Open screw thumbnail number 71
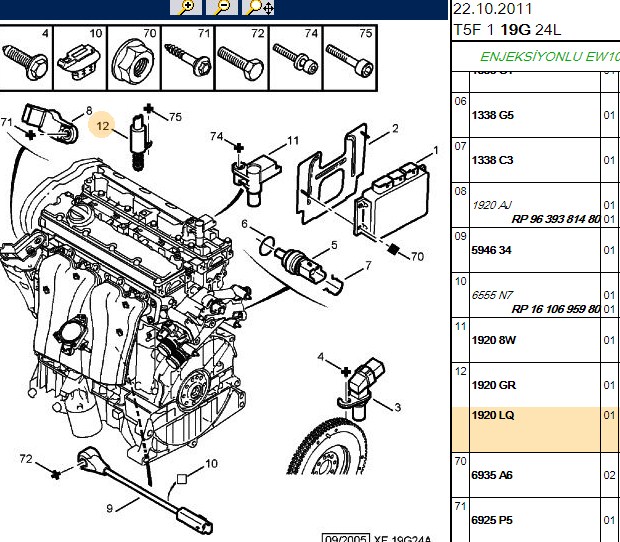The image size is (620, 542). [188, 58]
